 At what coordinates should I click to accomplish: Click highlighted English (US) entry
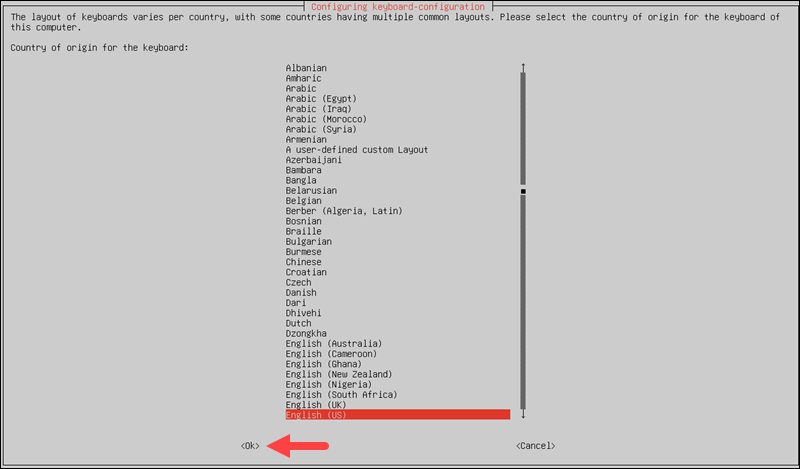397,415
